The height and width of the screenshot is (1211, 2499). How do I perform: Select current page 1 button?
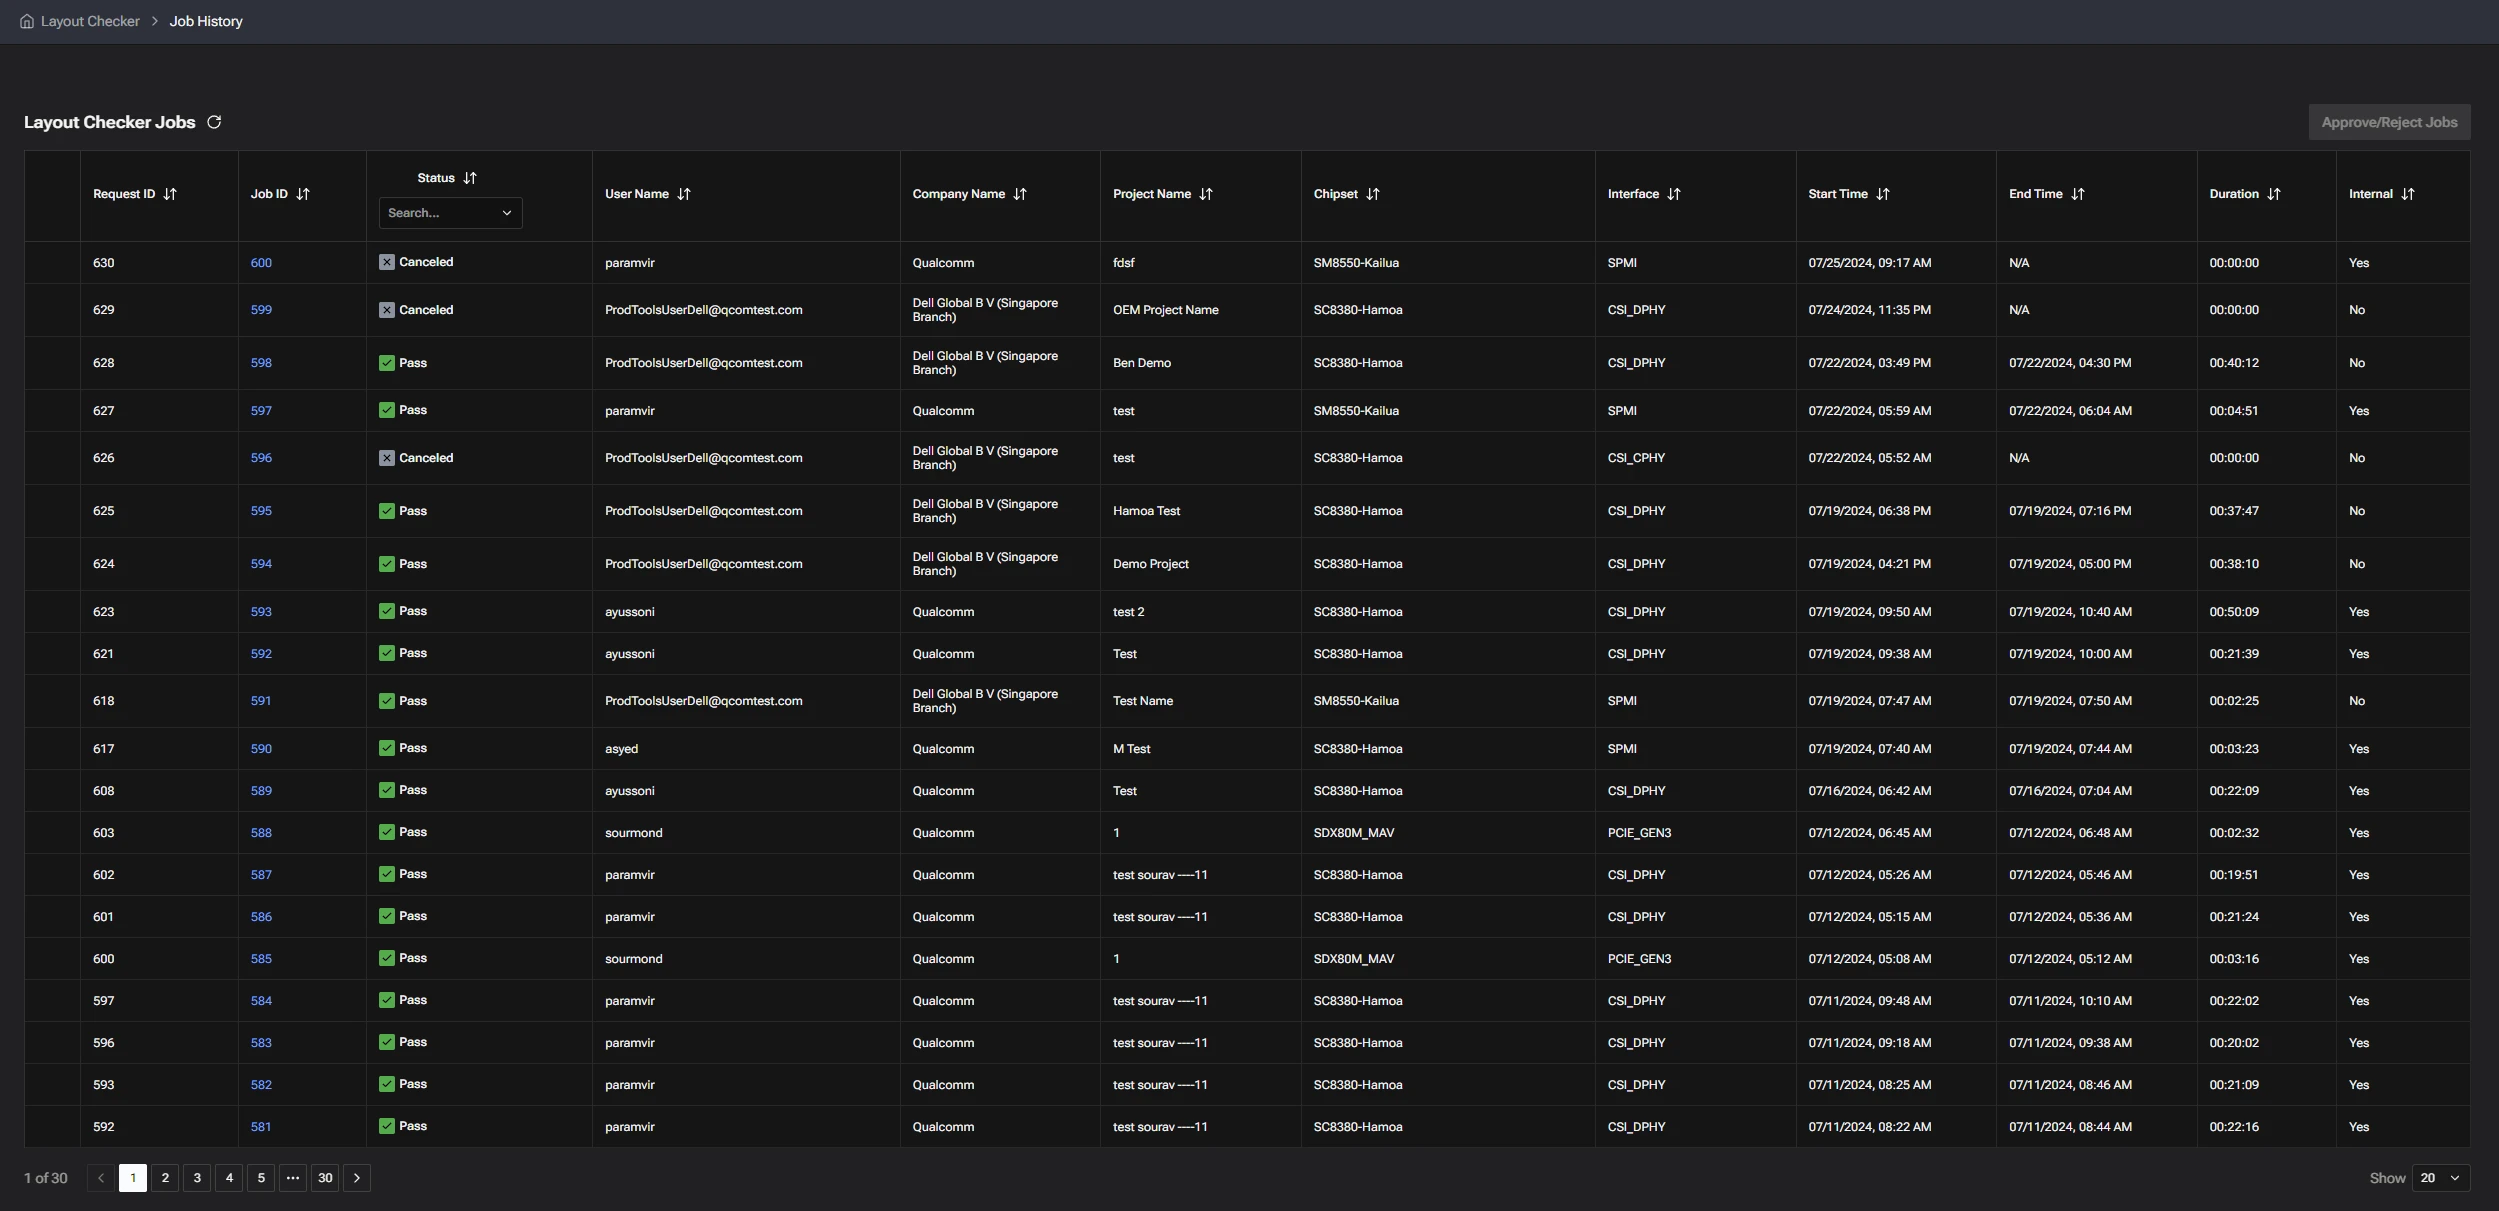pos(133,1178)
